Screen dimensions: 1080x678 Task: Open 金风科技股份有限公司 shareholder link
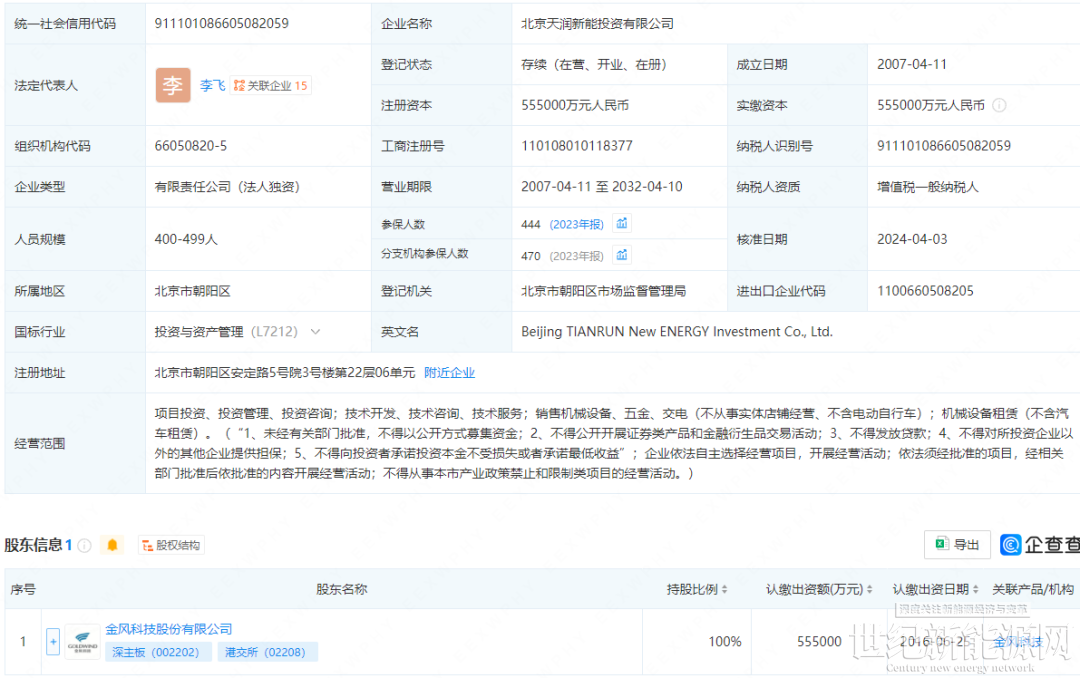tap(169, 628)
